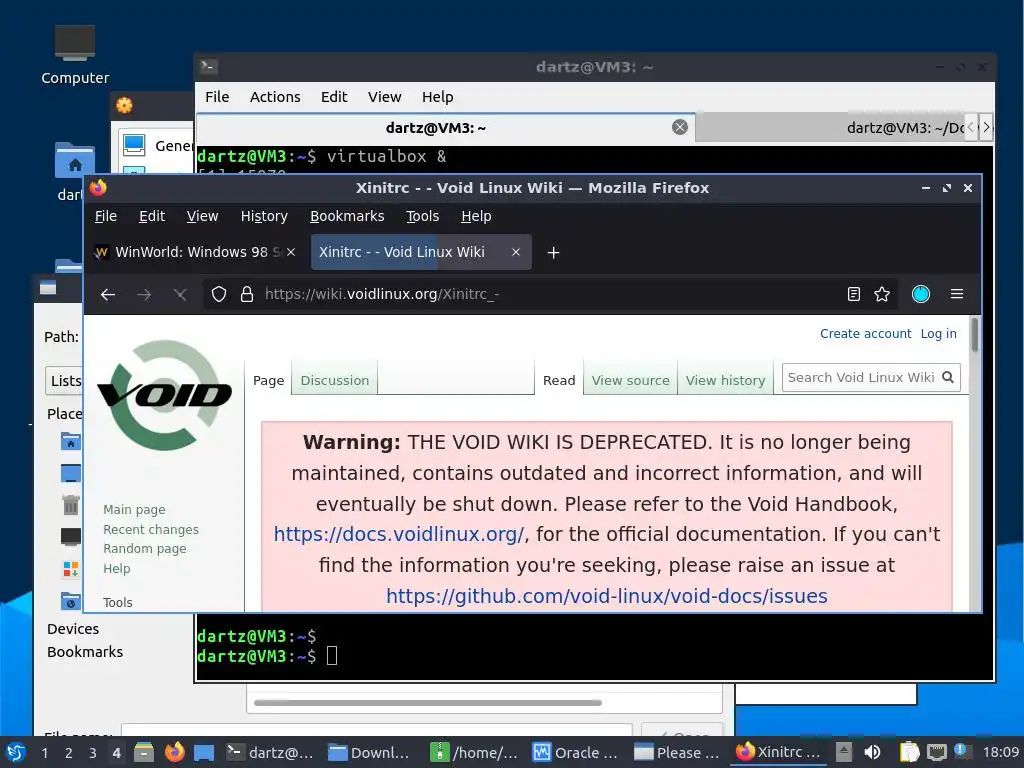
Task: Select the Applications place in file dialog
Action: click(x=71, y=569)
